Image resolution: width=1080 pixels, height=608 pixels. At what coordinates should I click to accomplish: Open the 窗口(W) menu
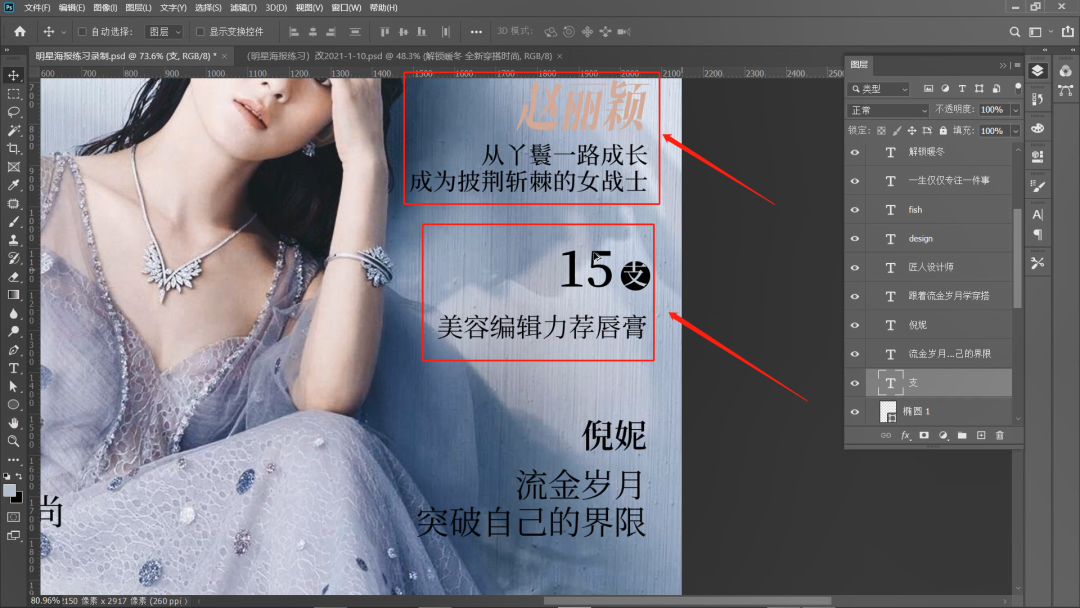point(346,8)
